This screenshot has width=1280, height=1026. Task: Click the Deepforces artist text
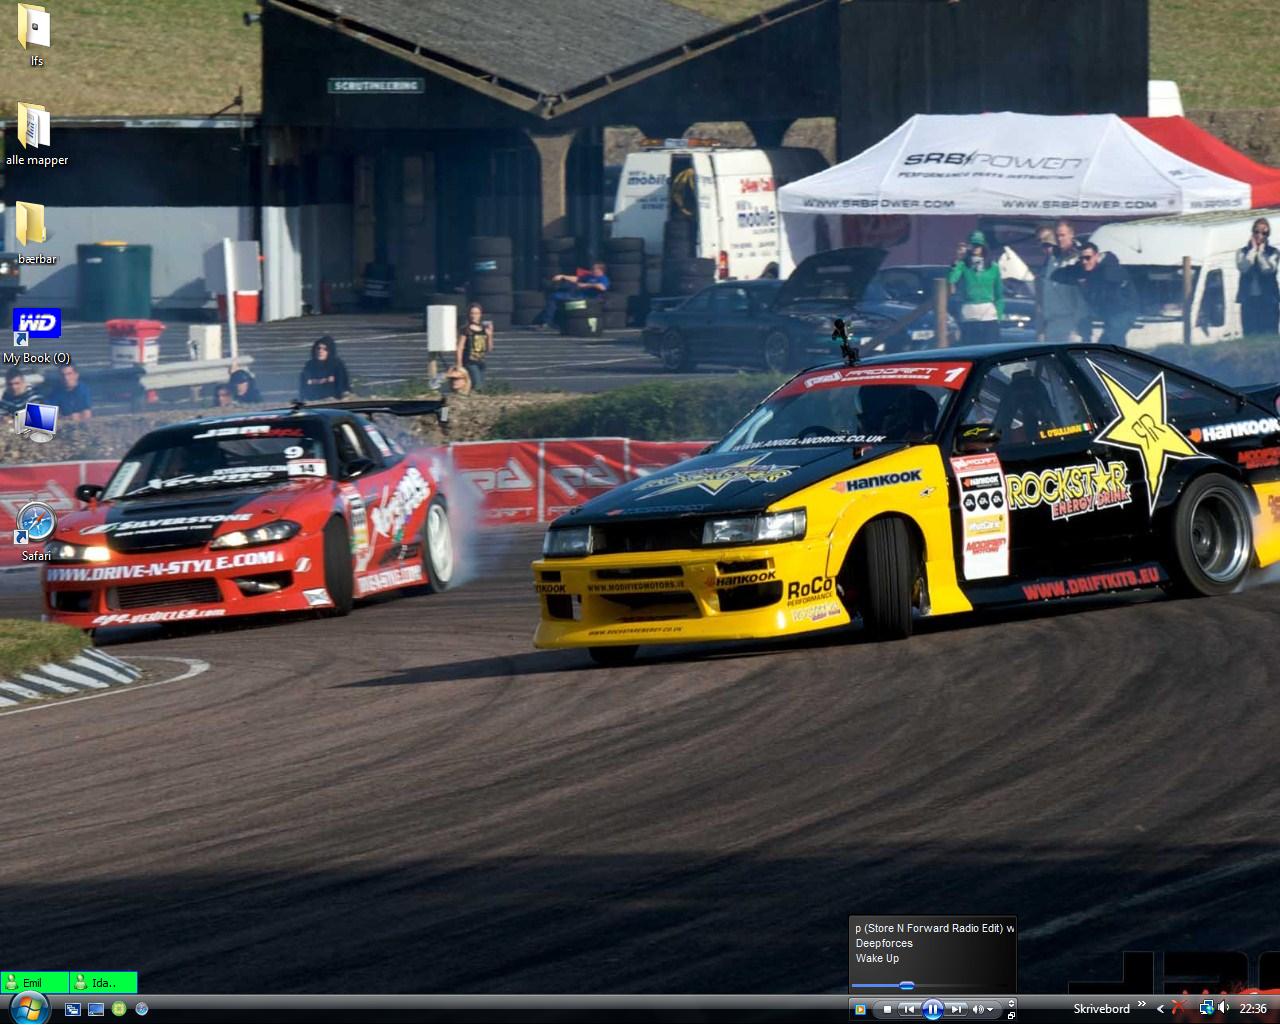884,944
